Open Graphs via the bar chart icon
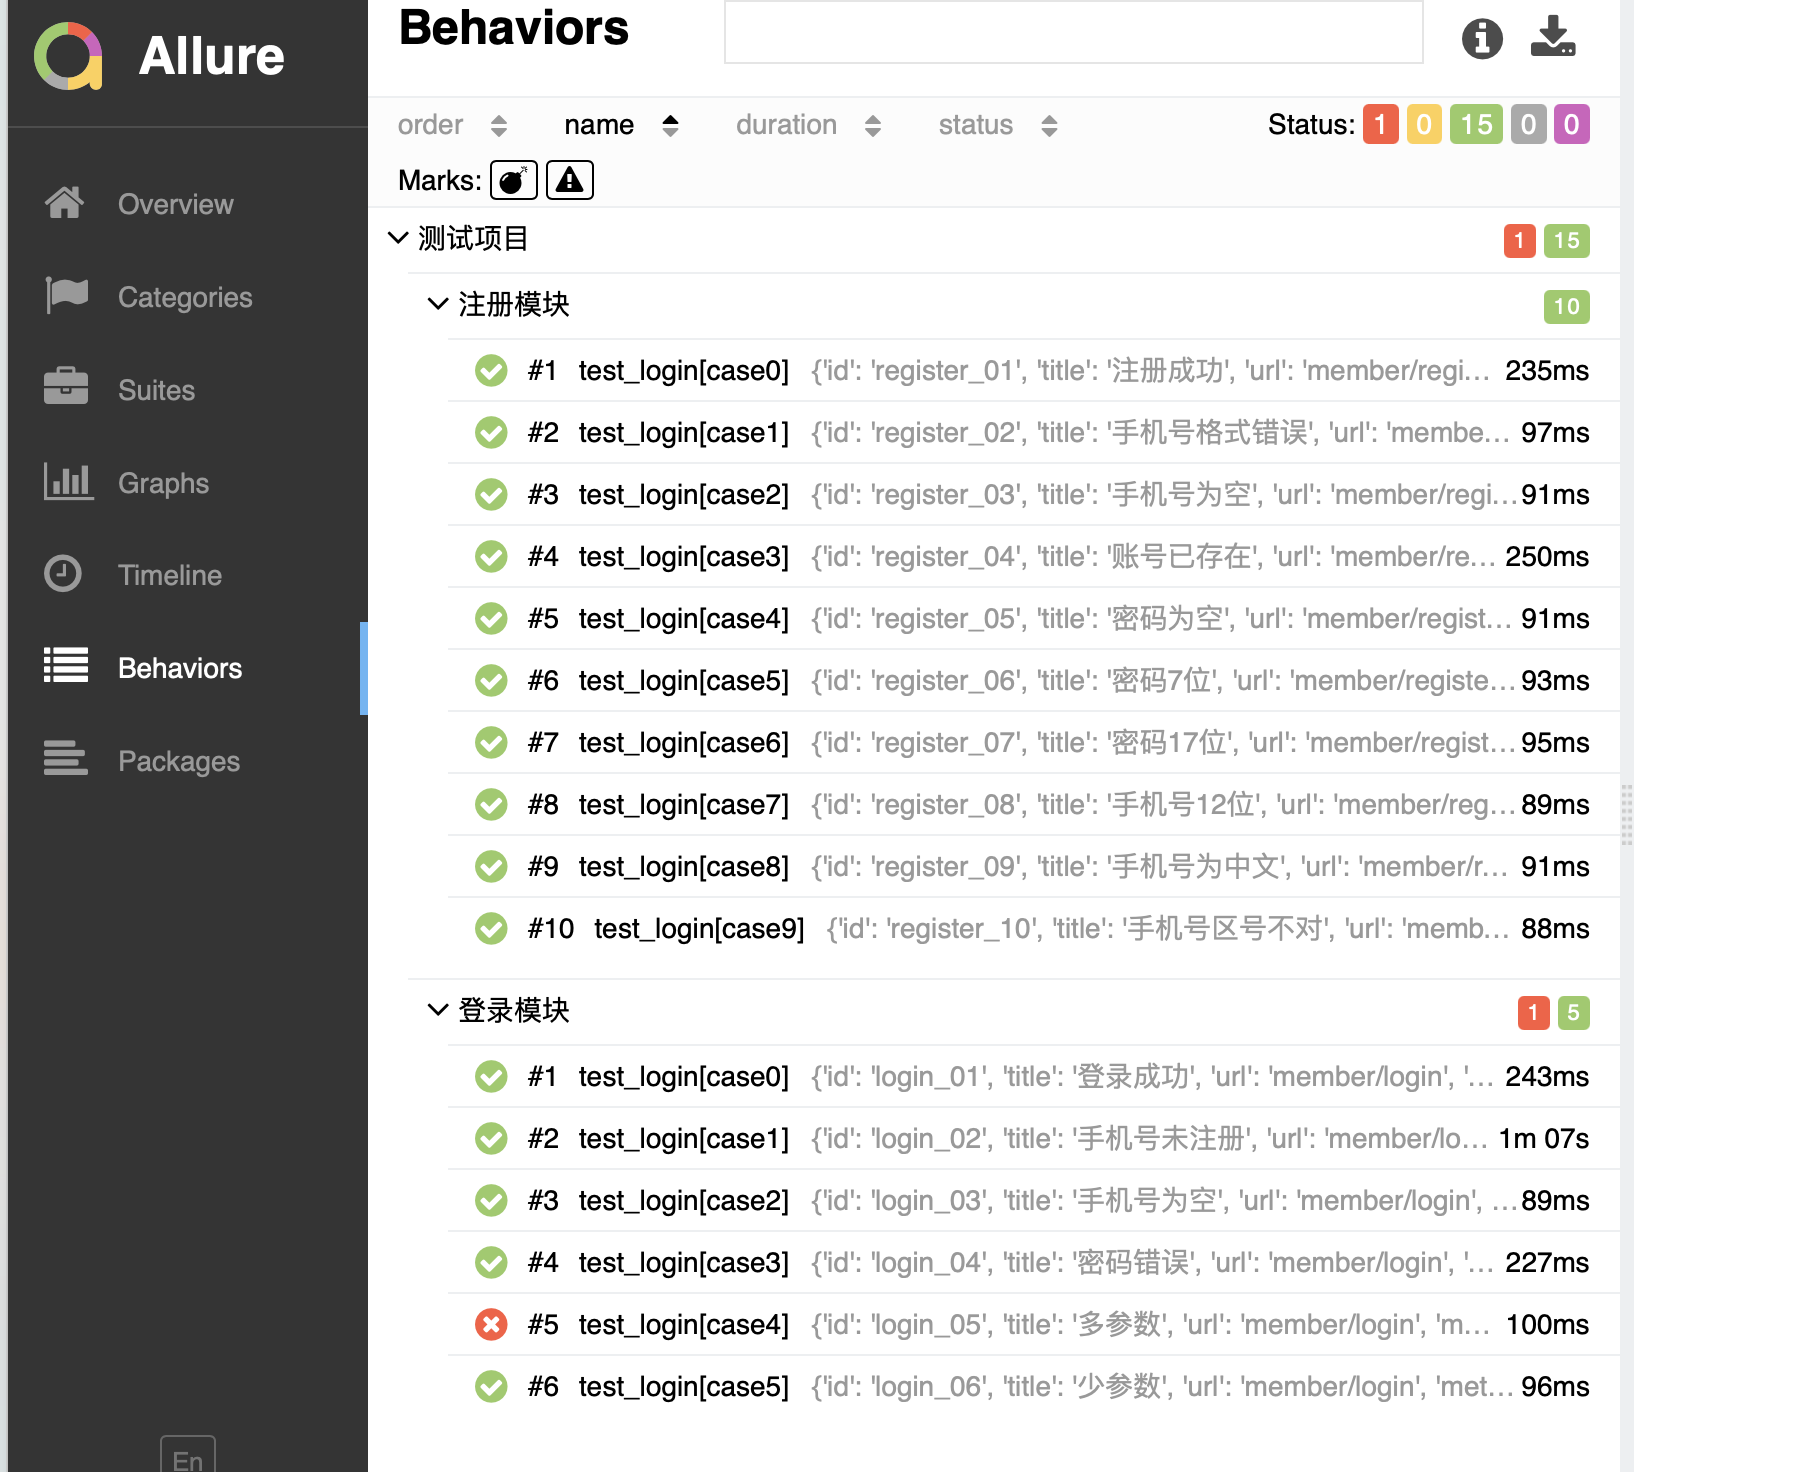Image resolution: width=1810 pixels, height=1472 pixels. pos(68,482)
